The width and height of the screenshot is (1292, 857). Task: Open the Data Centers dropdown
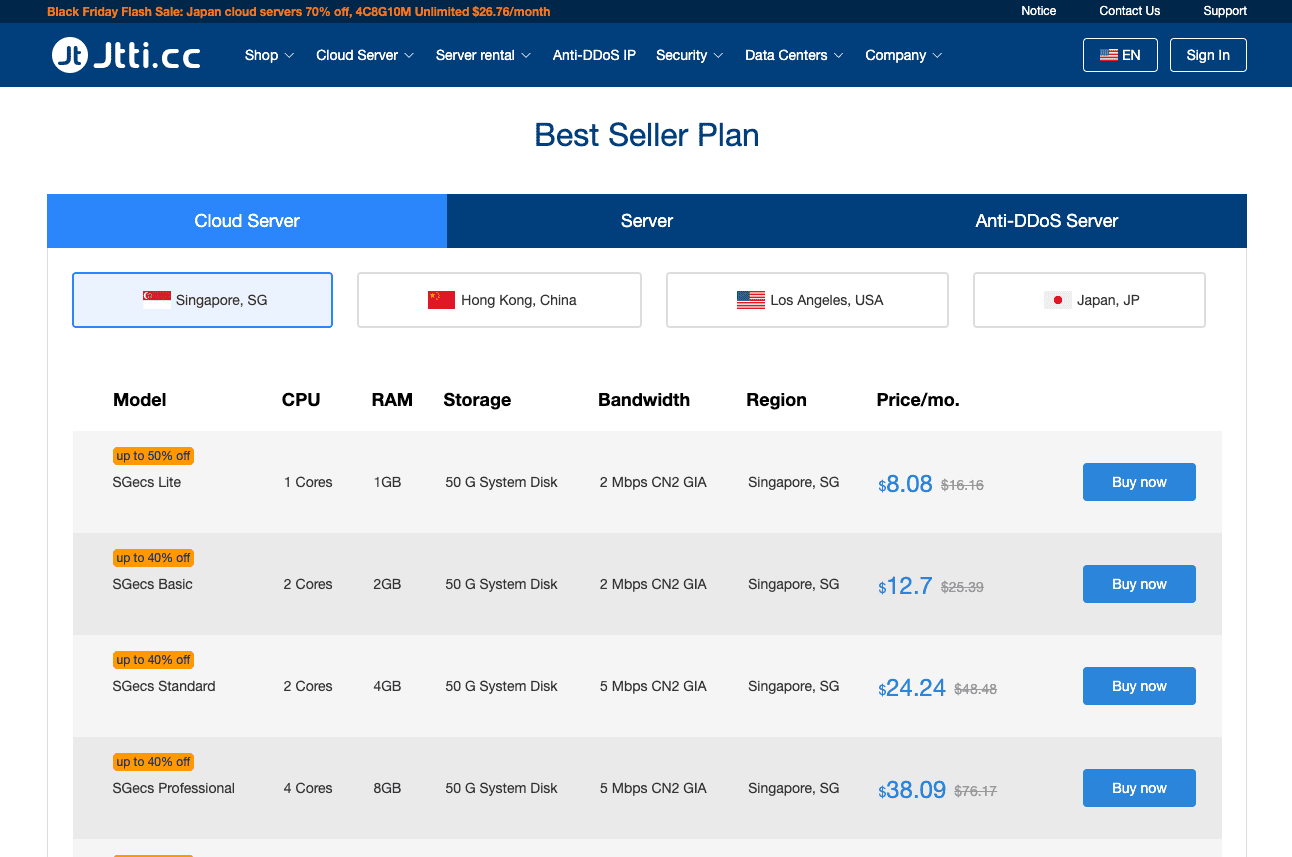[x=794, y=55]
